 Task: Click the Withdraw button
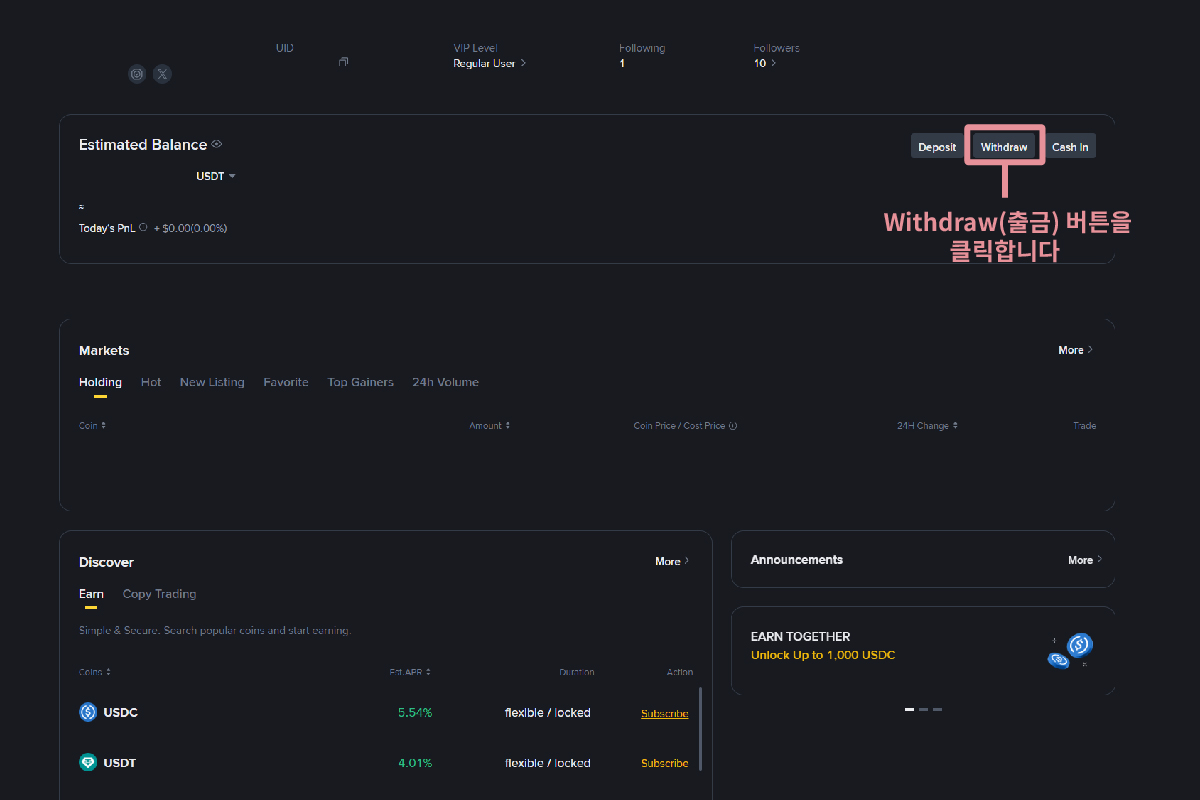click(1004, 147)
